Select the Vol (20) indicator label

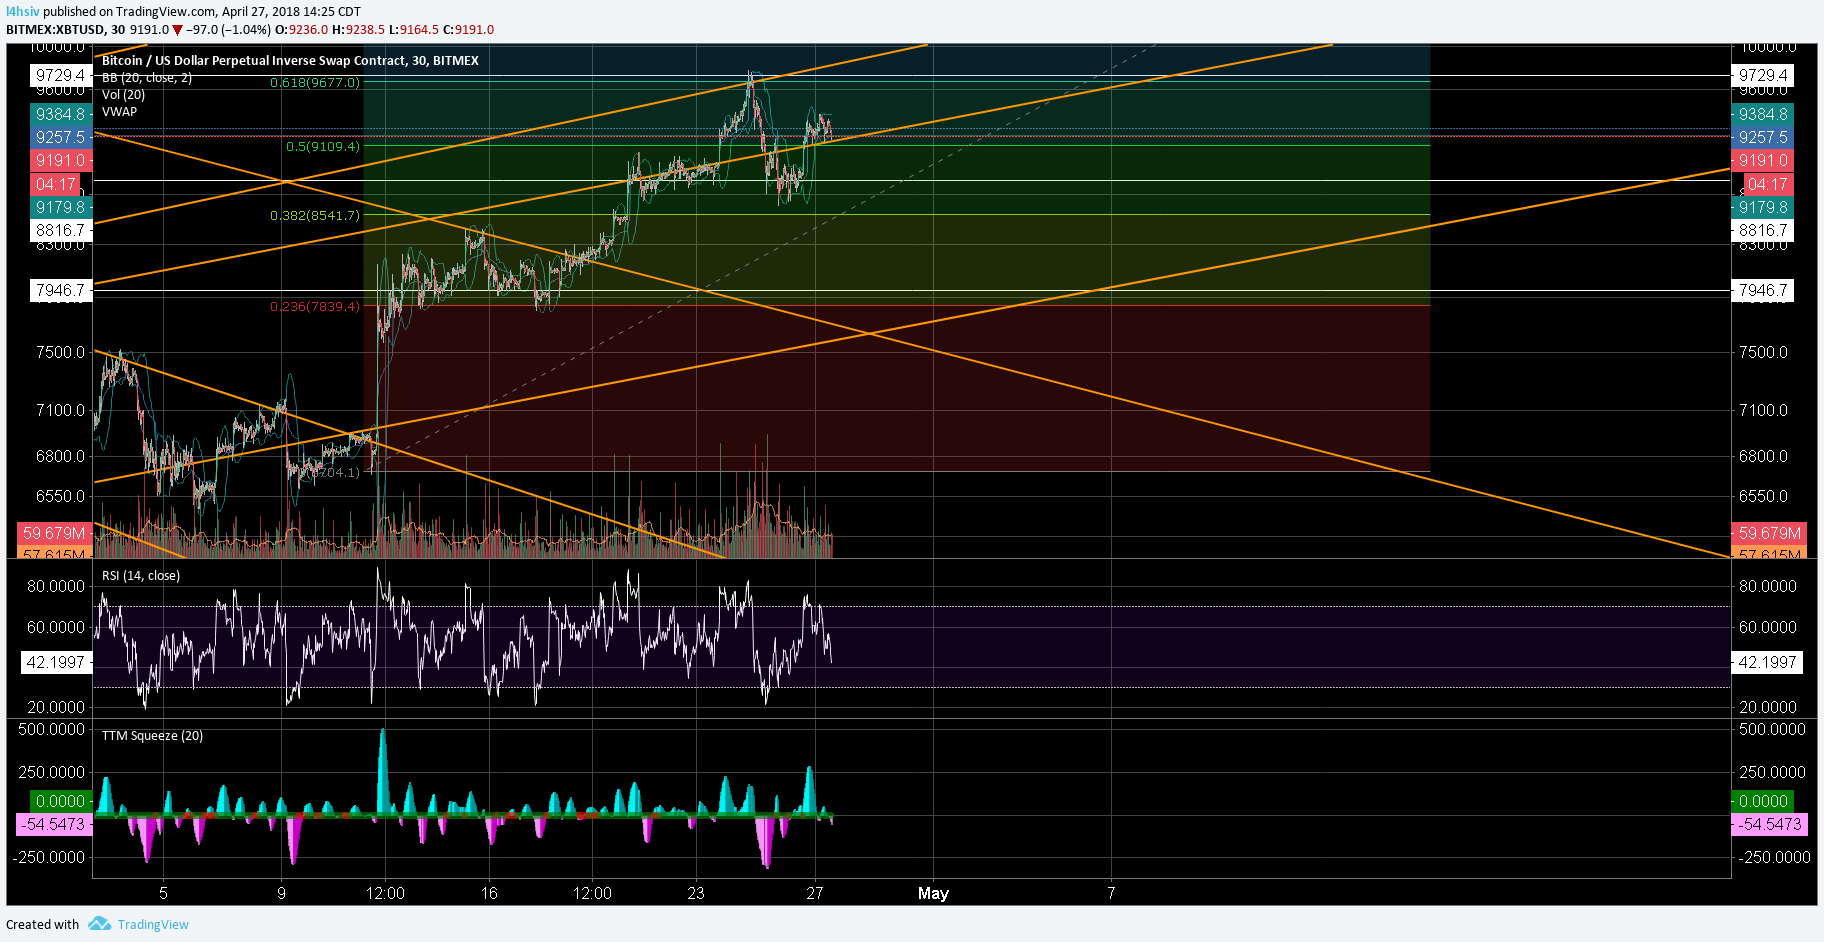pyautogui.click(x=123, y=95)
